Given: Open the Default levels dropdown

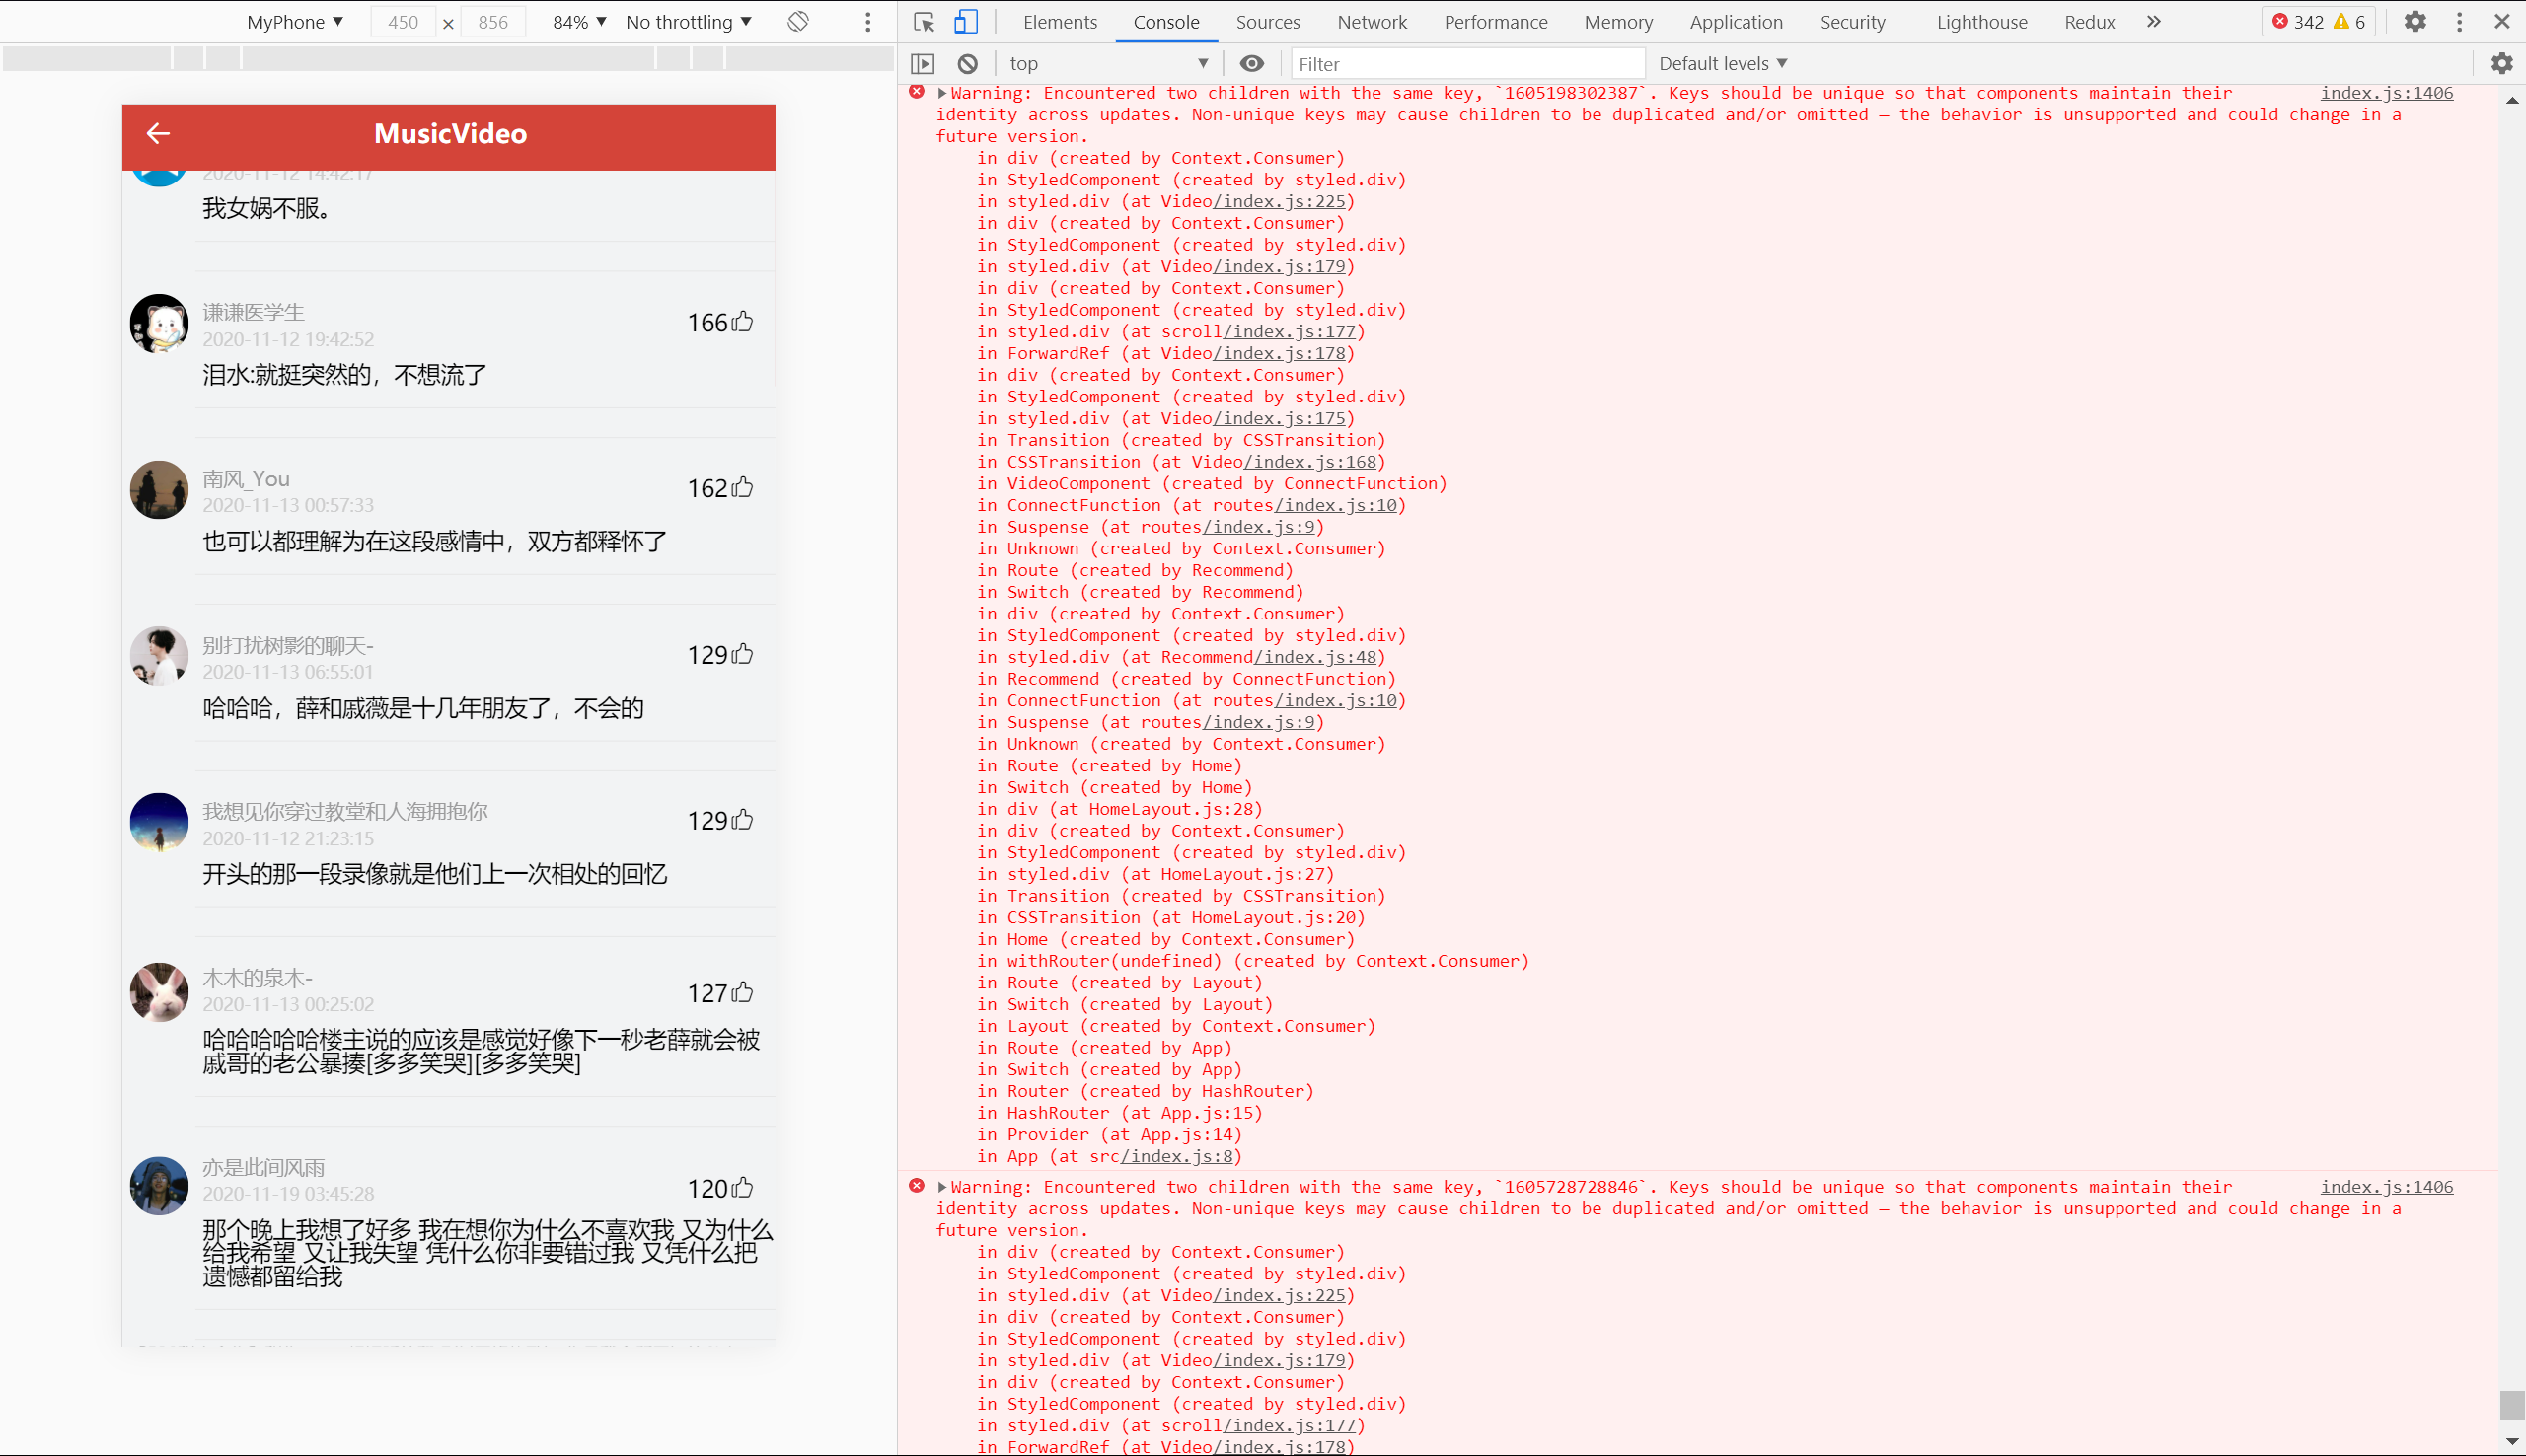Looking at the screenshot, I should [x=1722, y=64].
